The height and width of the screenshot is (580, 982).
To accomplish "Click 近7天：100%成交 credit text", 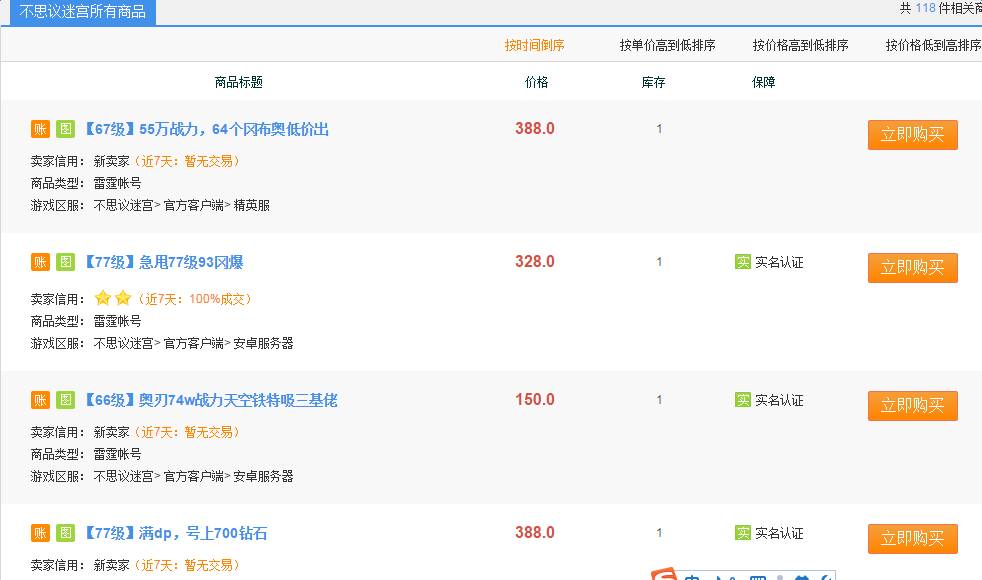I will tap(195, 299).
